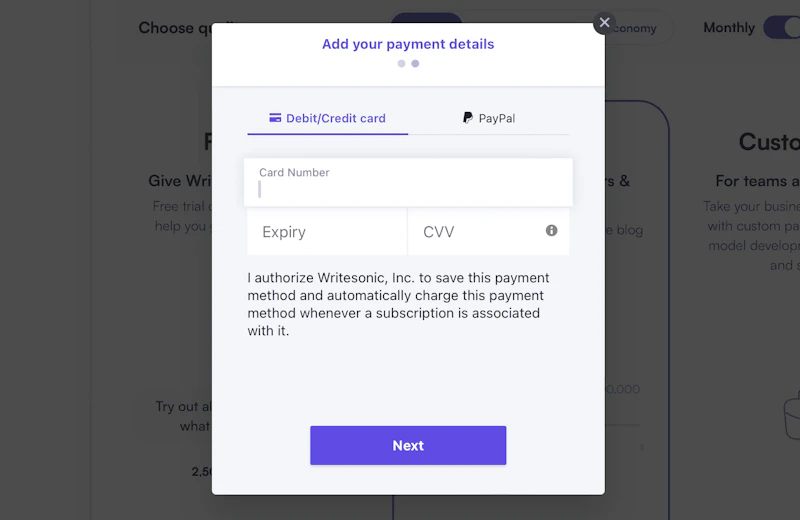Click the 'Add your payment details' heading
The width and height of the screenshot is (800, 520).
(408, 44)
